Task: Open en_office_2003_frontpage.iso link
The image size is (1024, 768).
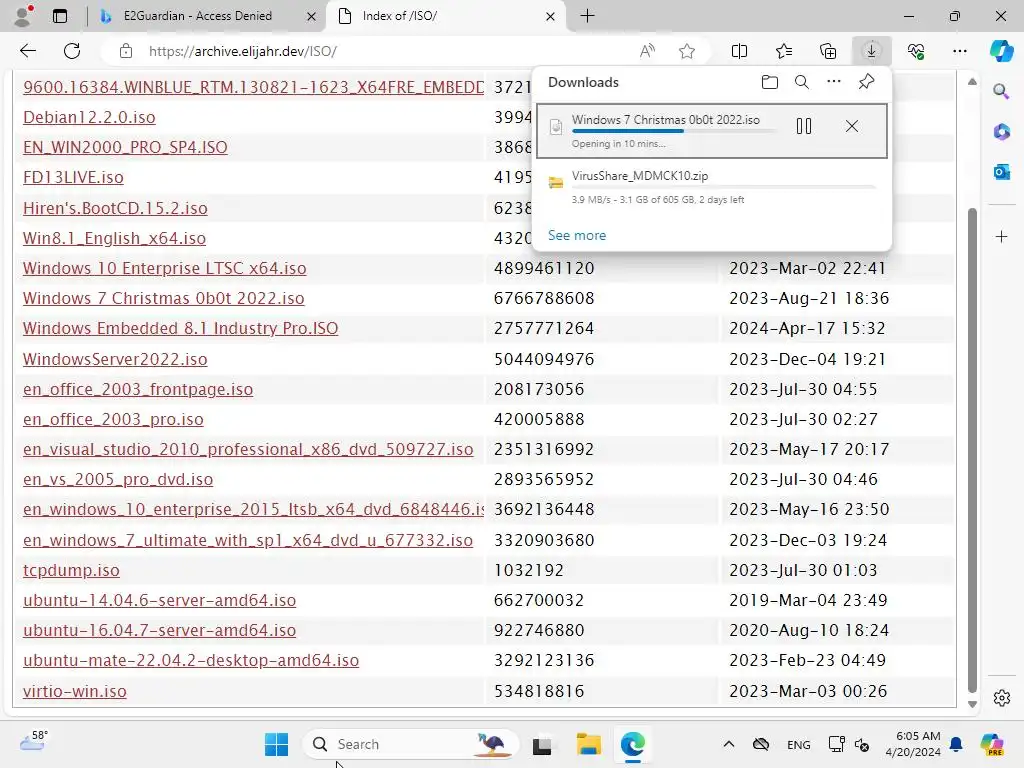Action: (x=138, y=389)
